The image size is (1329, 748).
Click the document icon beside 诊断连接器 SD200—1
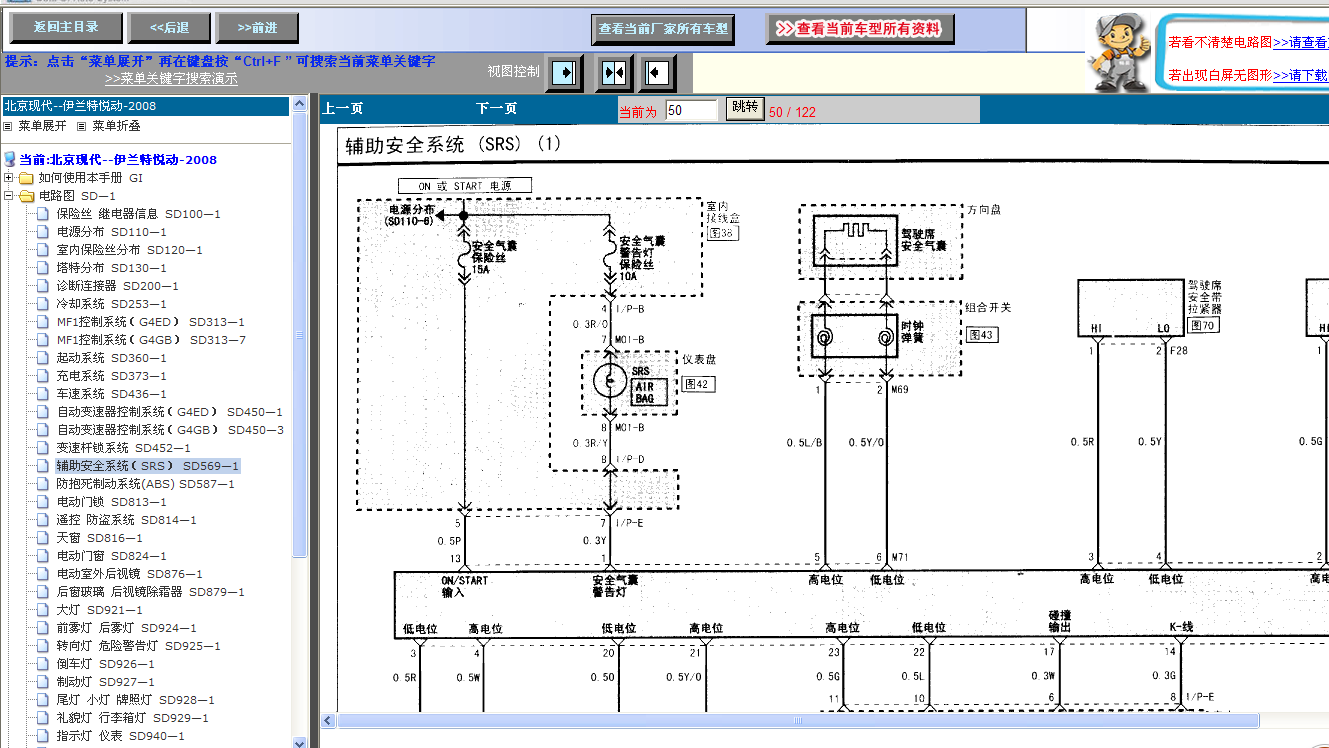click(x=42, y=286)
